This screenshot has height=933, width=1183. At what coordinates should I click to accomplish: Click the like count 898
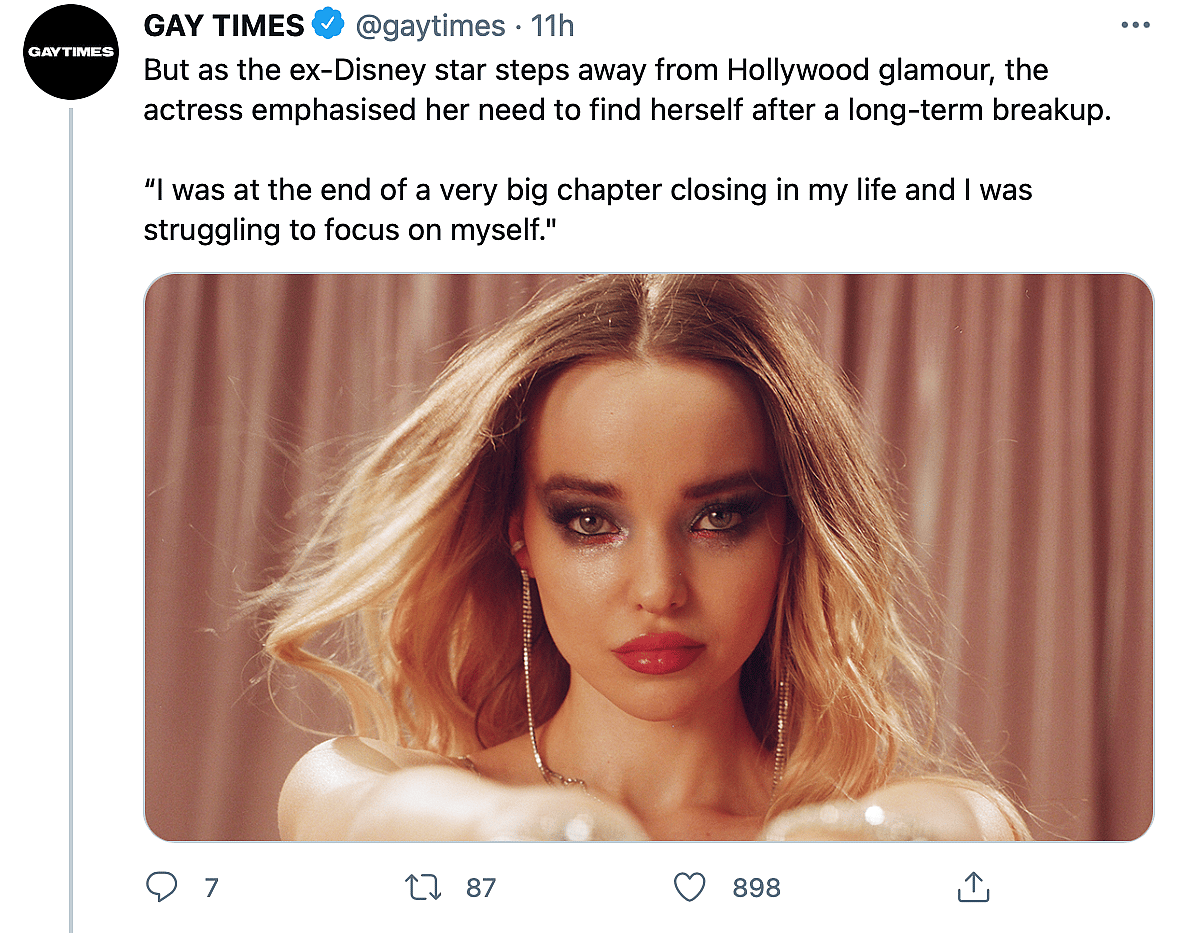click(x=756, y=888)
